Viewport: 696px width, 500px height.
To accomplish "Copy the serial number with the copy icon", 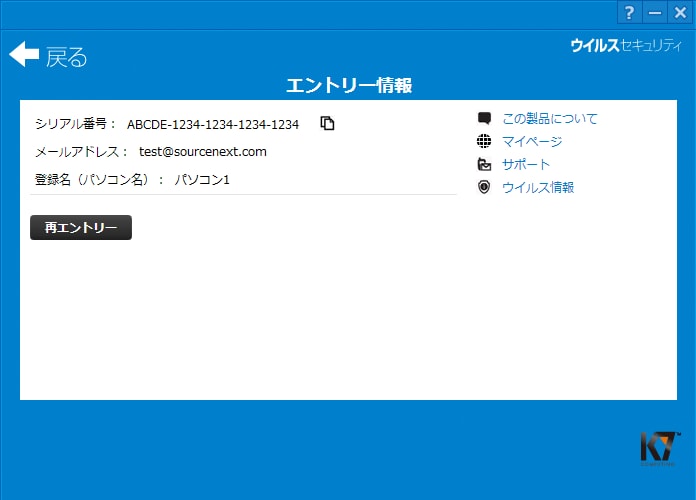I will pos(327,123).
